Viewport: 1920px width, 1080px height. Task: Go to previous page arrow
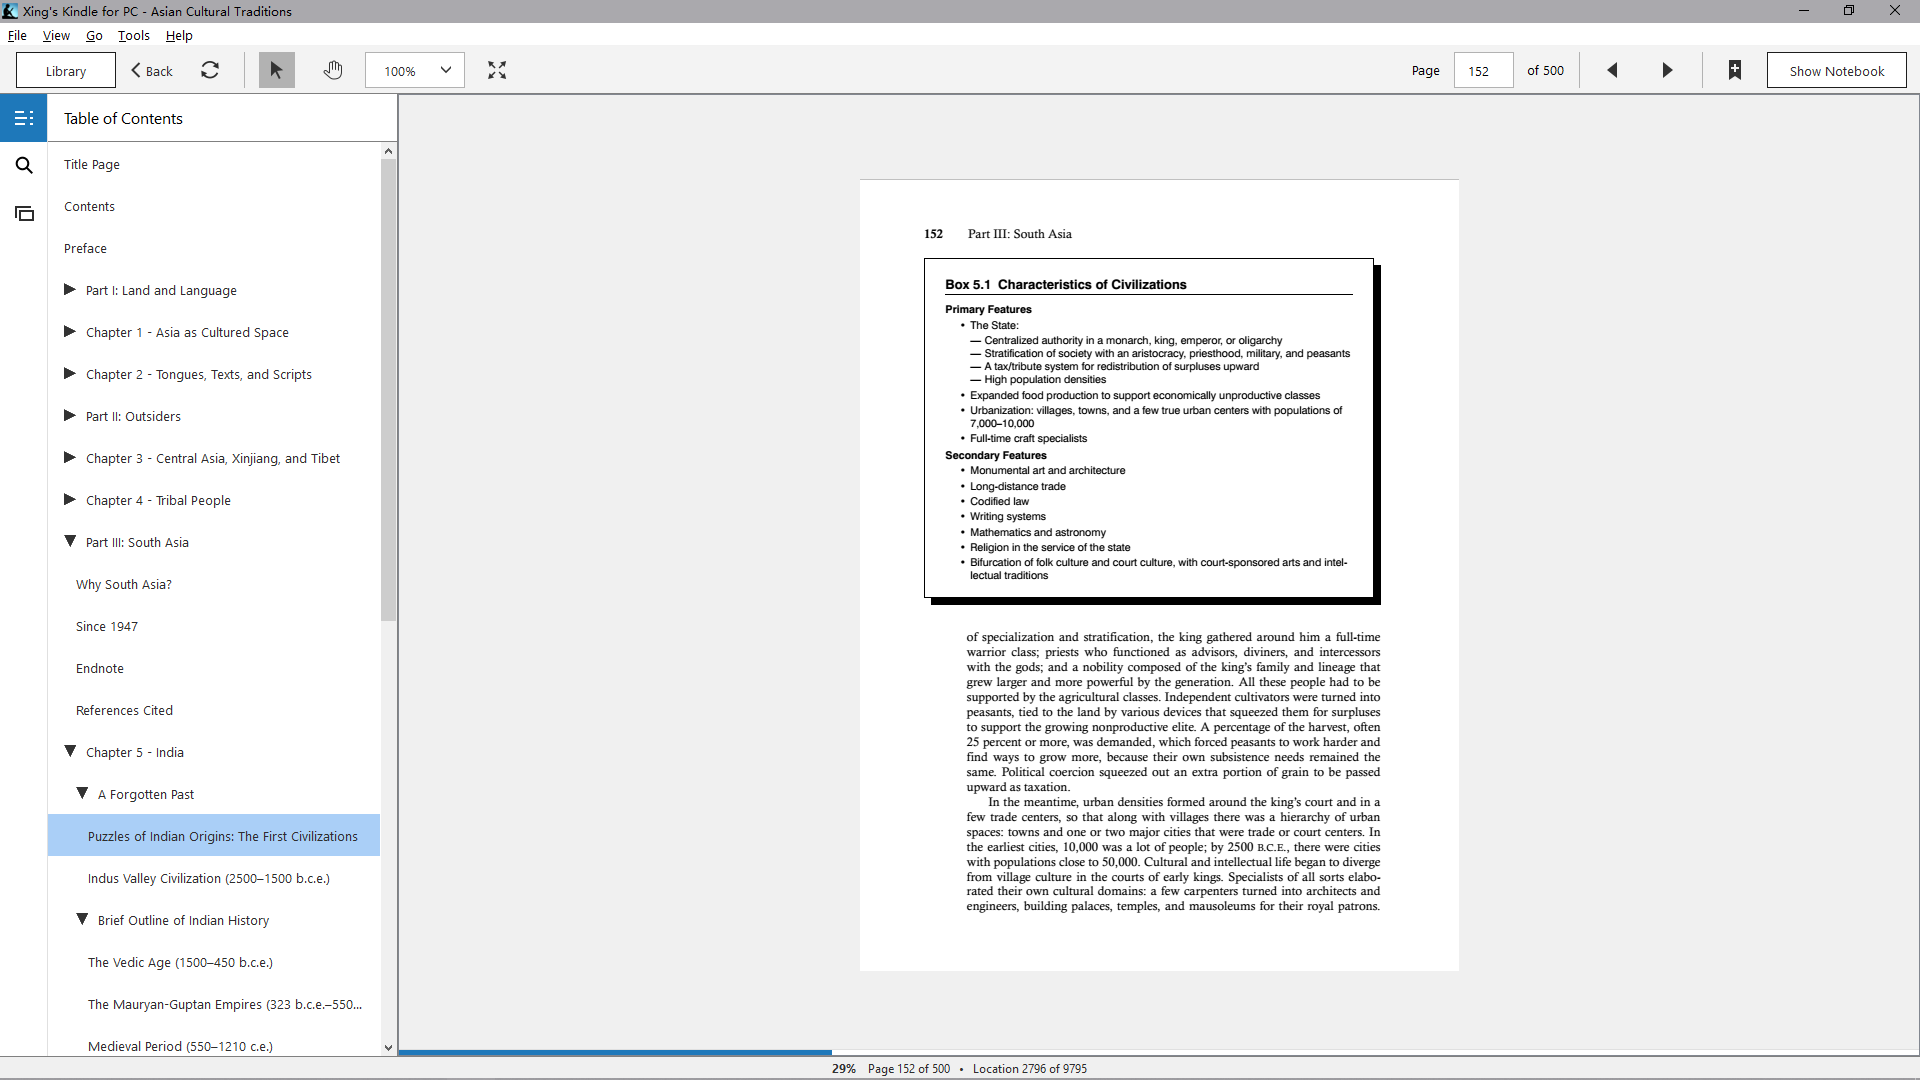pyautogui.click(x=1612, y=70)
